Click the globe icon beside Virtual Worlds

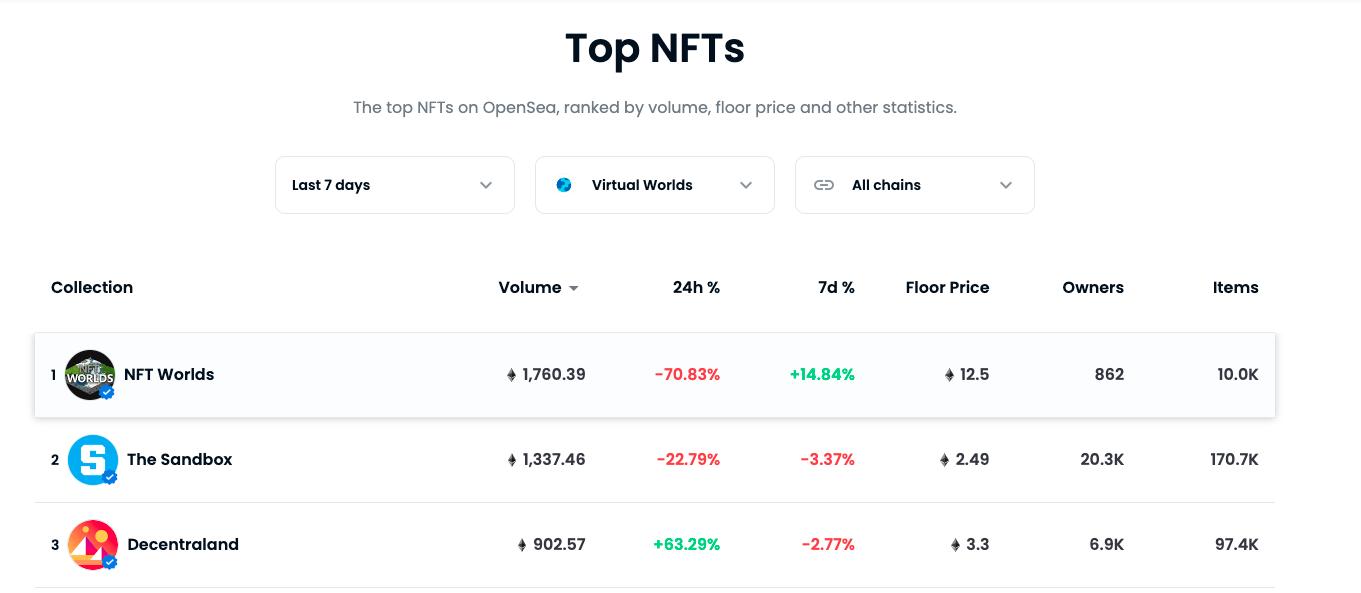click(x=564, y=185)
